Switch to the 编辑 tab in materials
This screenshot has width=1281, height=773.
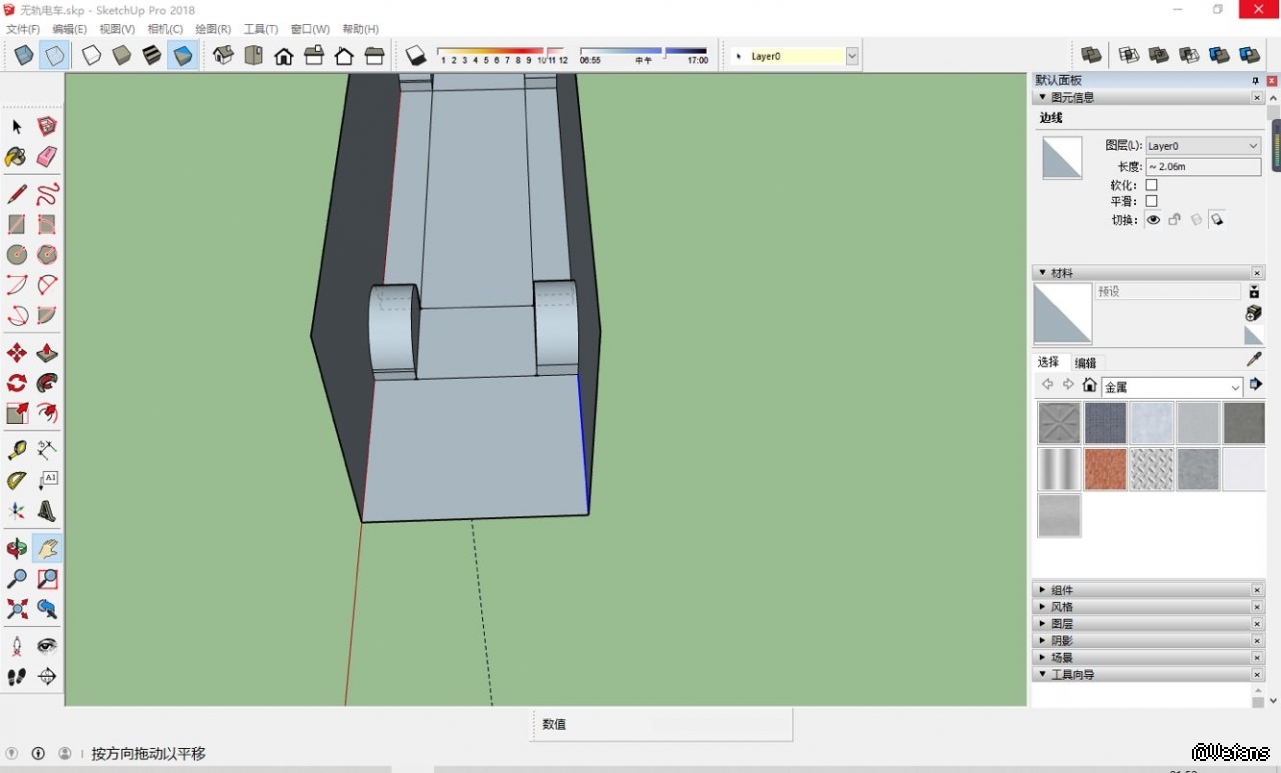[1085, 363]
